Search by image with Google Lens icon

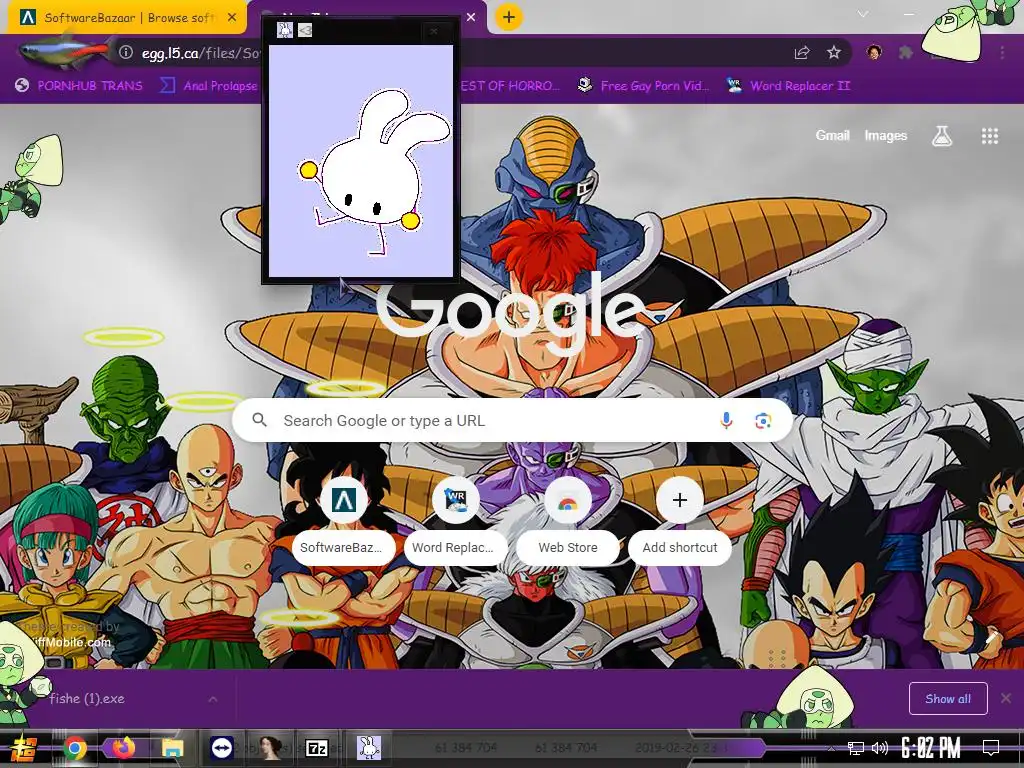coord(763,421)
